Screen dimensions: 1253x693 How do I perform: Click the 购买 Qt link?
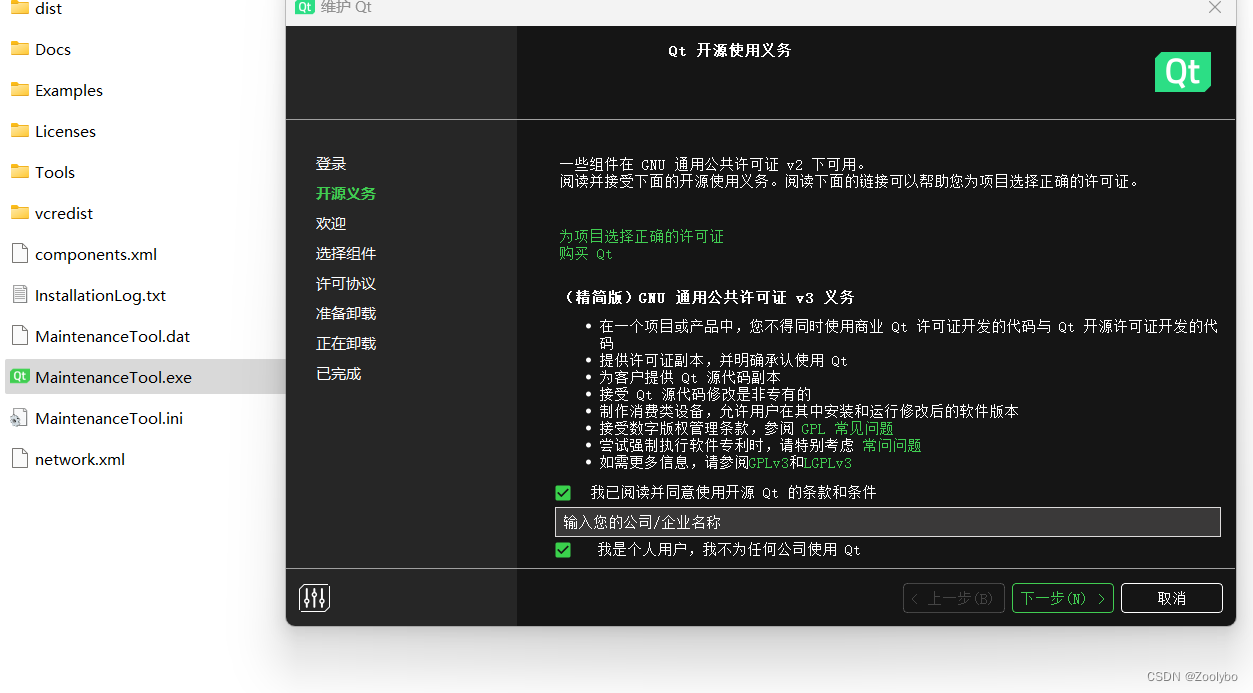(x=586, y=253)
